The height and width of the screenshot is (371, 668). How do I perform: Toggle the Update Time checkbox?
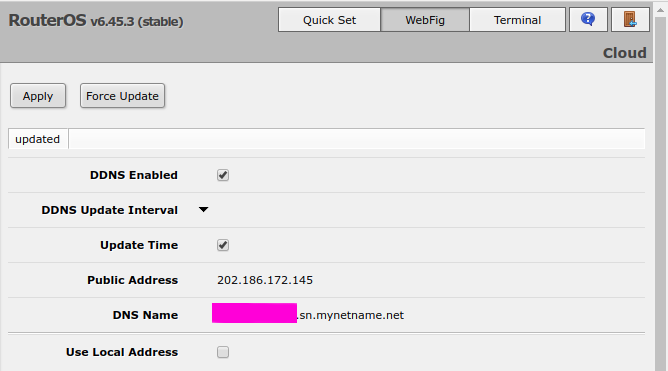223,245
